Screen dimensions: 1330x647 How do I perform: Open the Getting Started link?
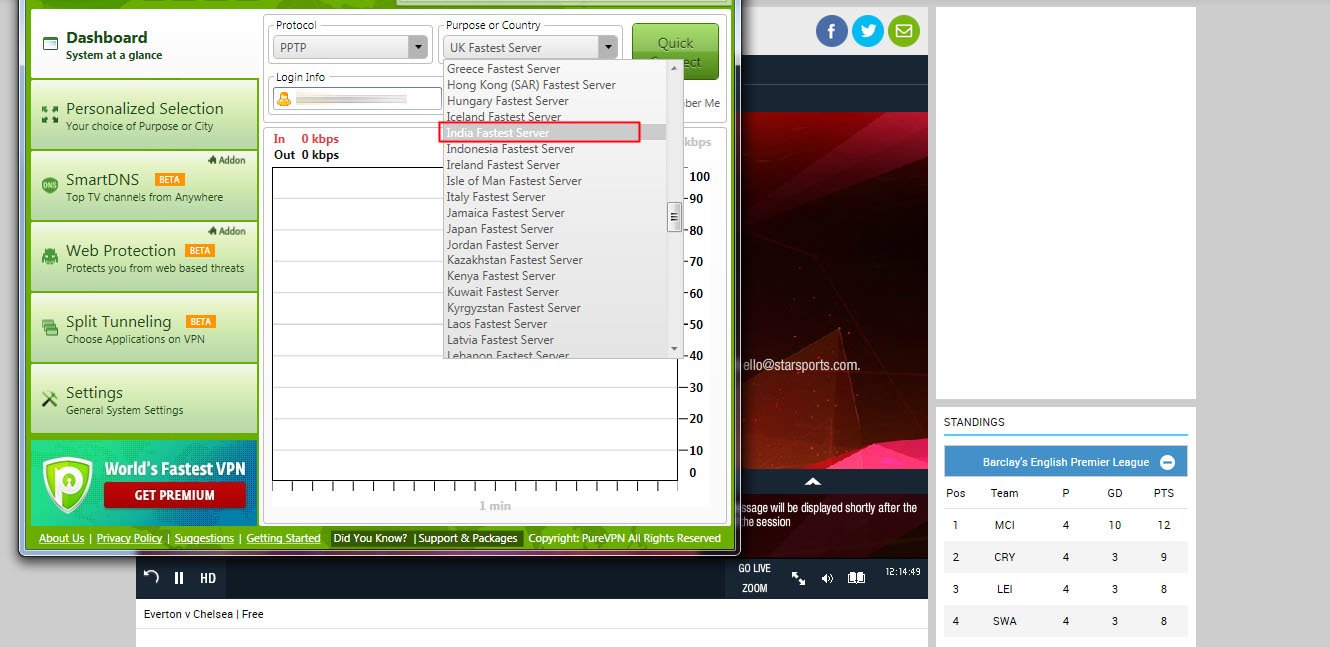283,538
